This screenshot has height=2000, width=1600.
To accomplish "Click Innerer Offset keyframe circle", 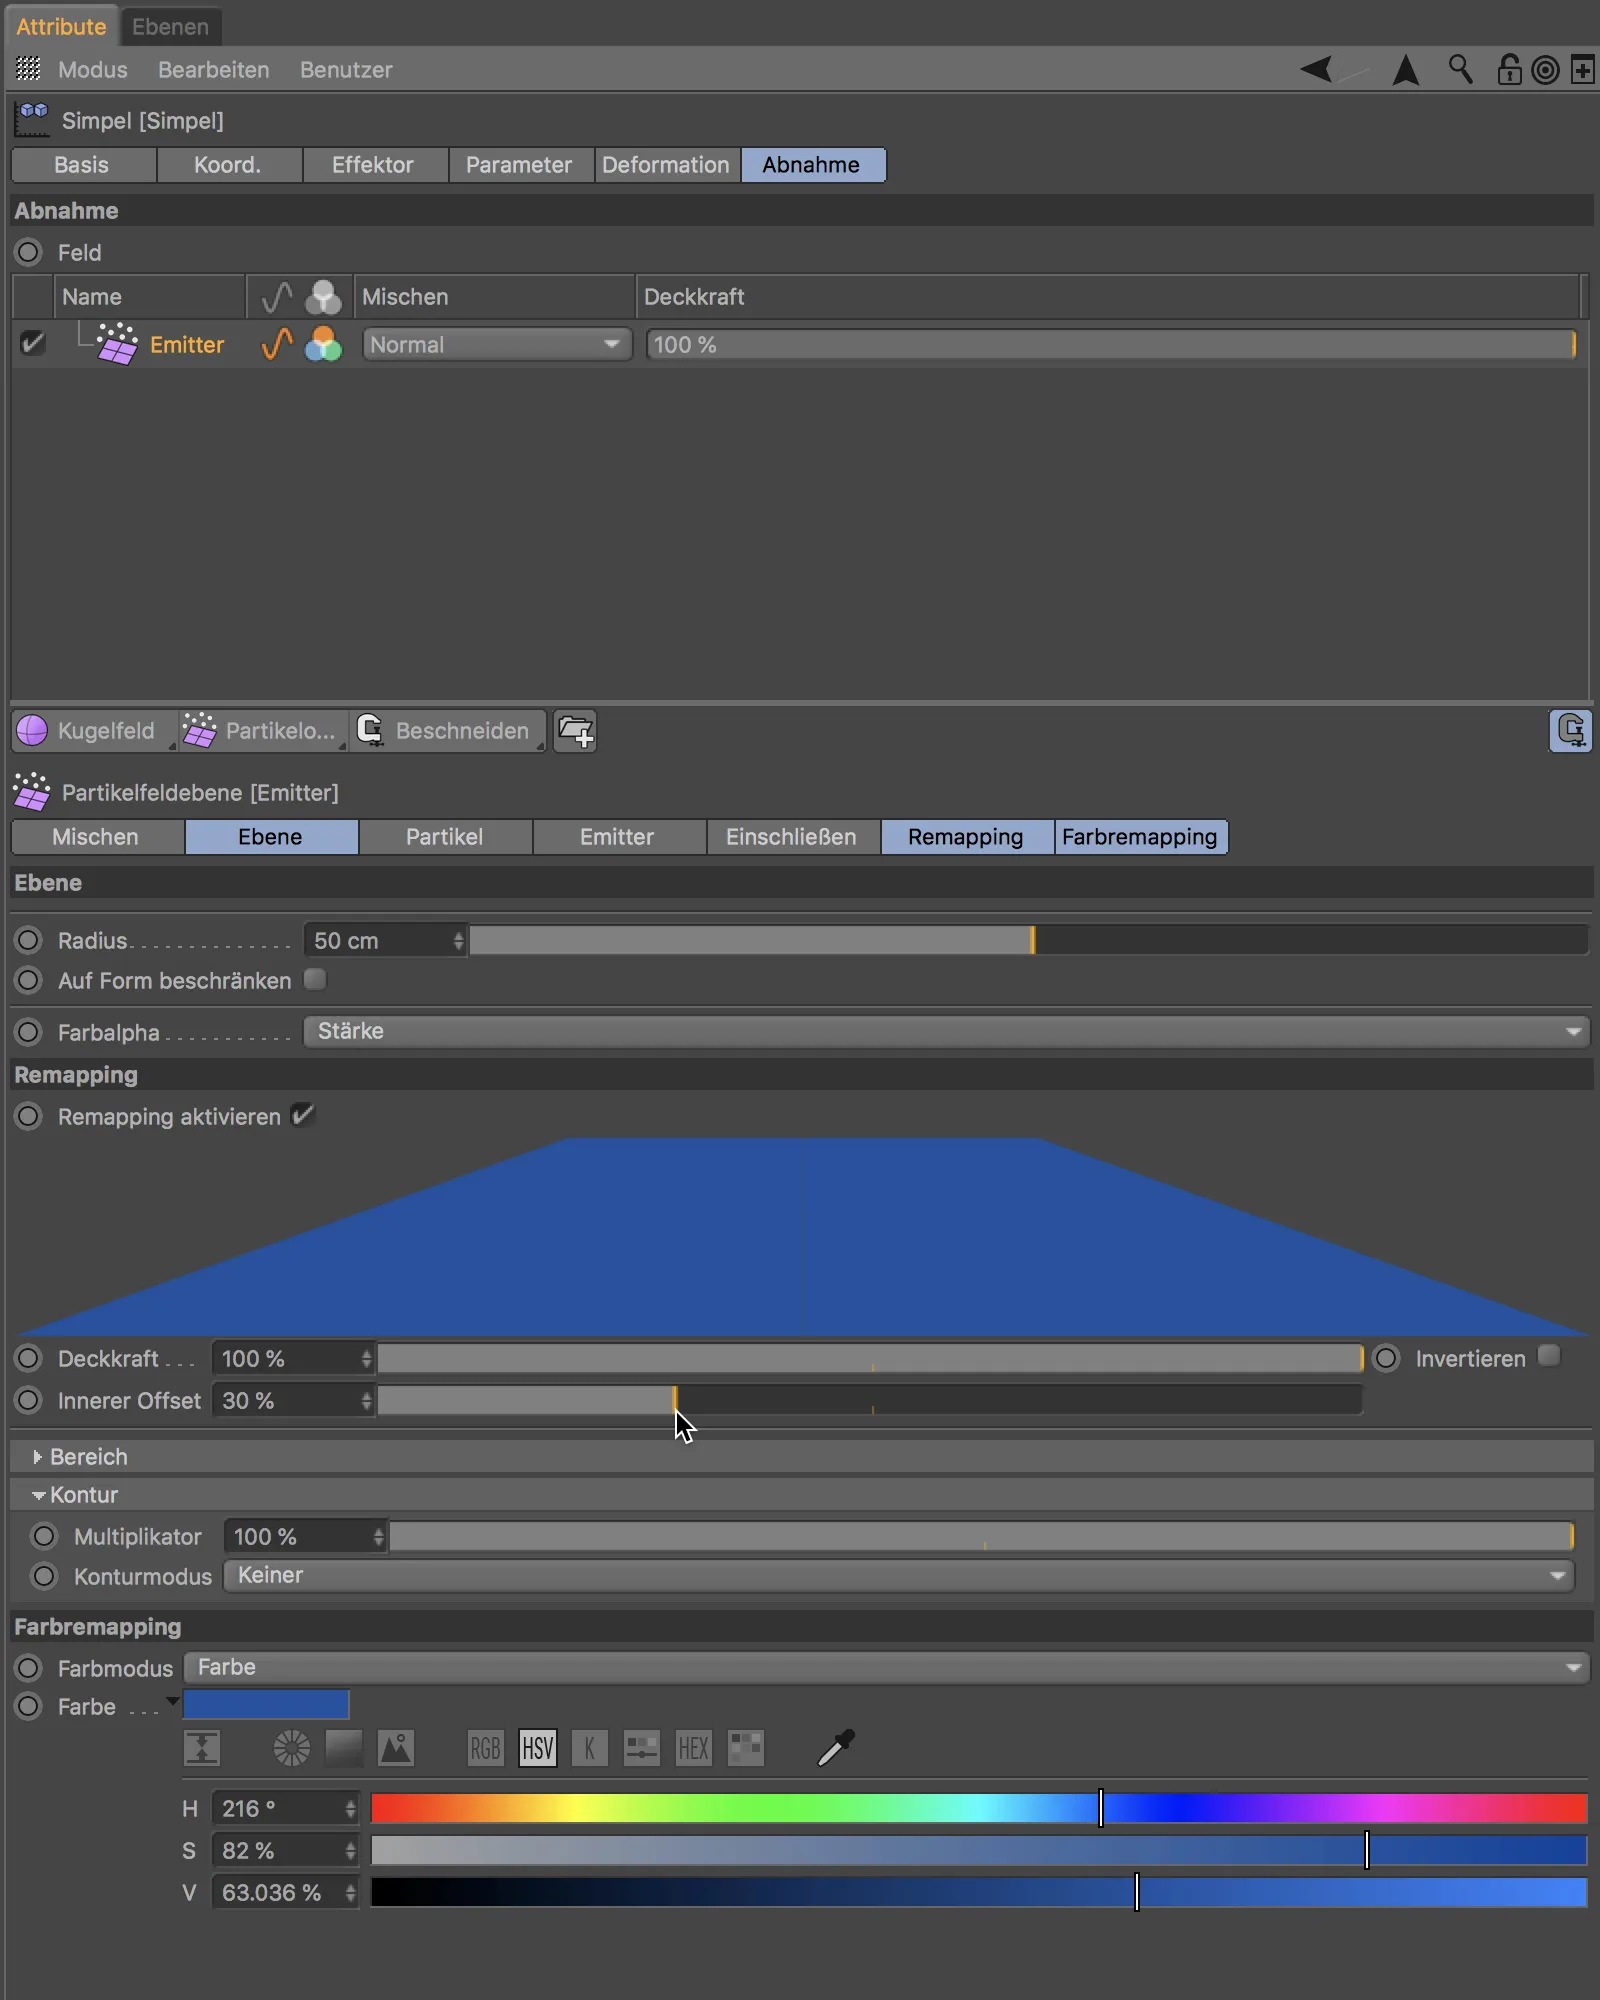I will 28,1400.
